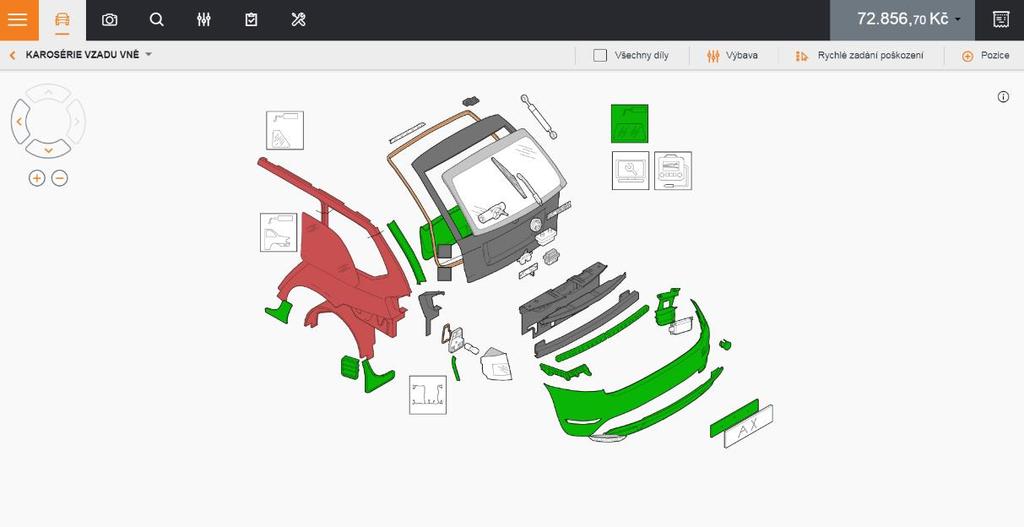Add a new Pozice entry

tap(985, 56)
